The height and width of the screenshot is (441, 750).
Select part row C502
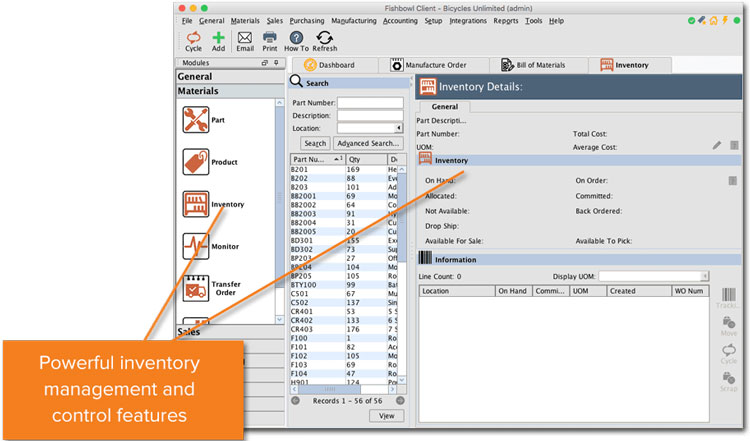[344, 302]
